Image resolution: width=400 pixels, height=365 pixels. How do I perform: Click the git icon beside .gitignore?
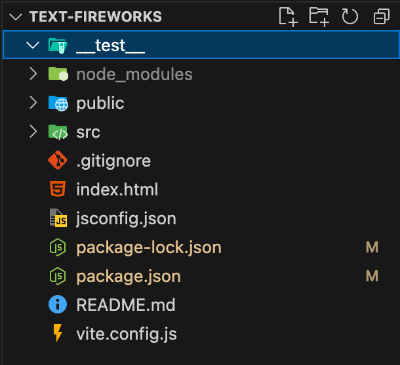pos(58,161)
